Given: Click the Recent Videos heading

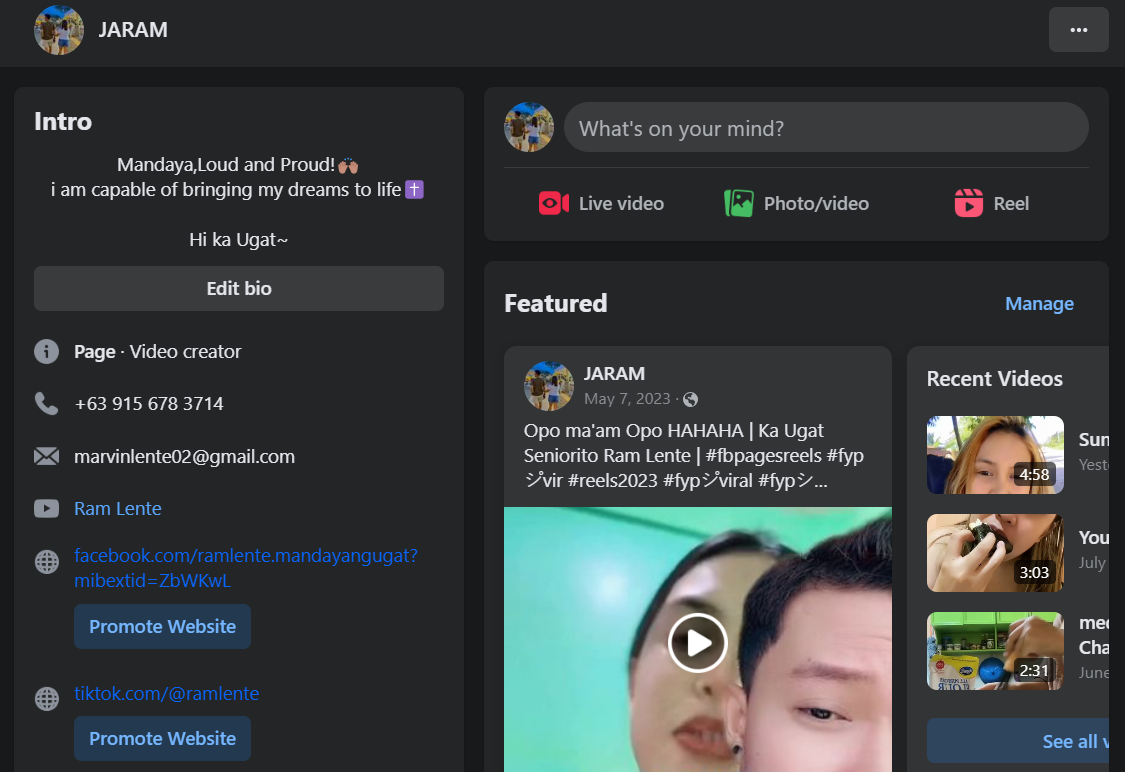Looking at the screenshot, I should [994, 379].
